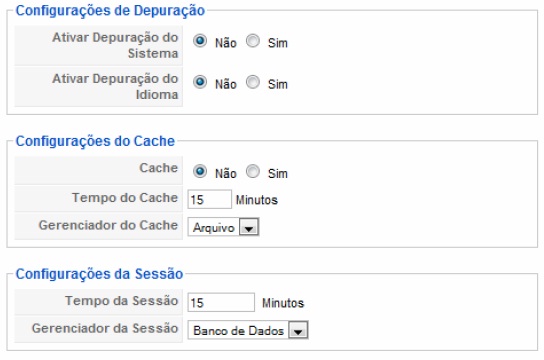Click the Gerenciador da Sessão label
The image size is (544, 360).
[105, 328]
